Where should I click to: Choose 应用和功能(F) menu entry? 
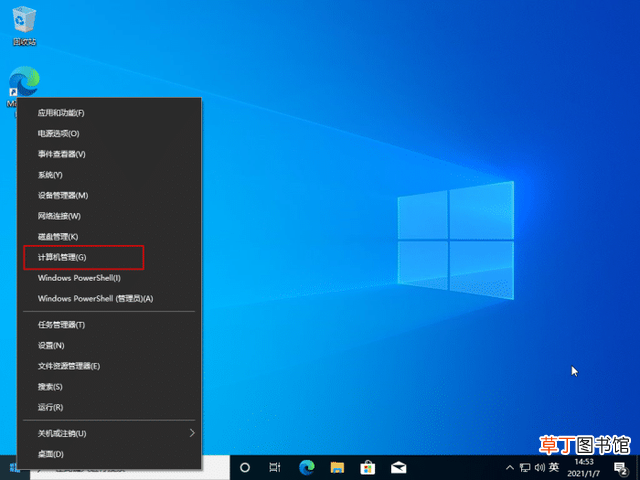tap(109, 113)
